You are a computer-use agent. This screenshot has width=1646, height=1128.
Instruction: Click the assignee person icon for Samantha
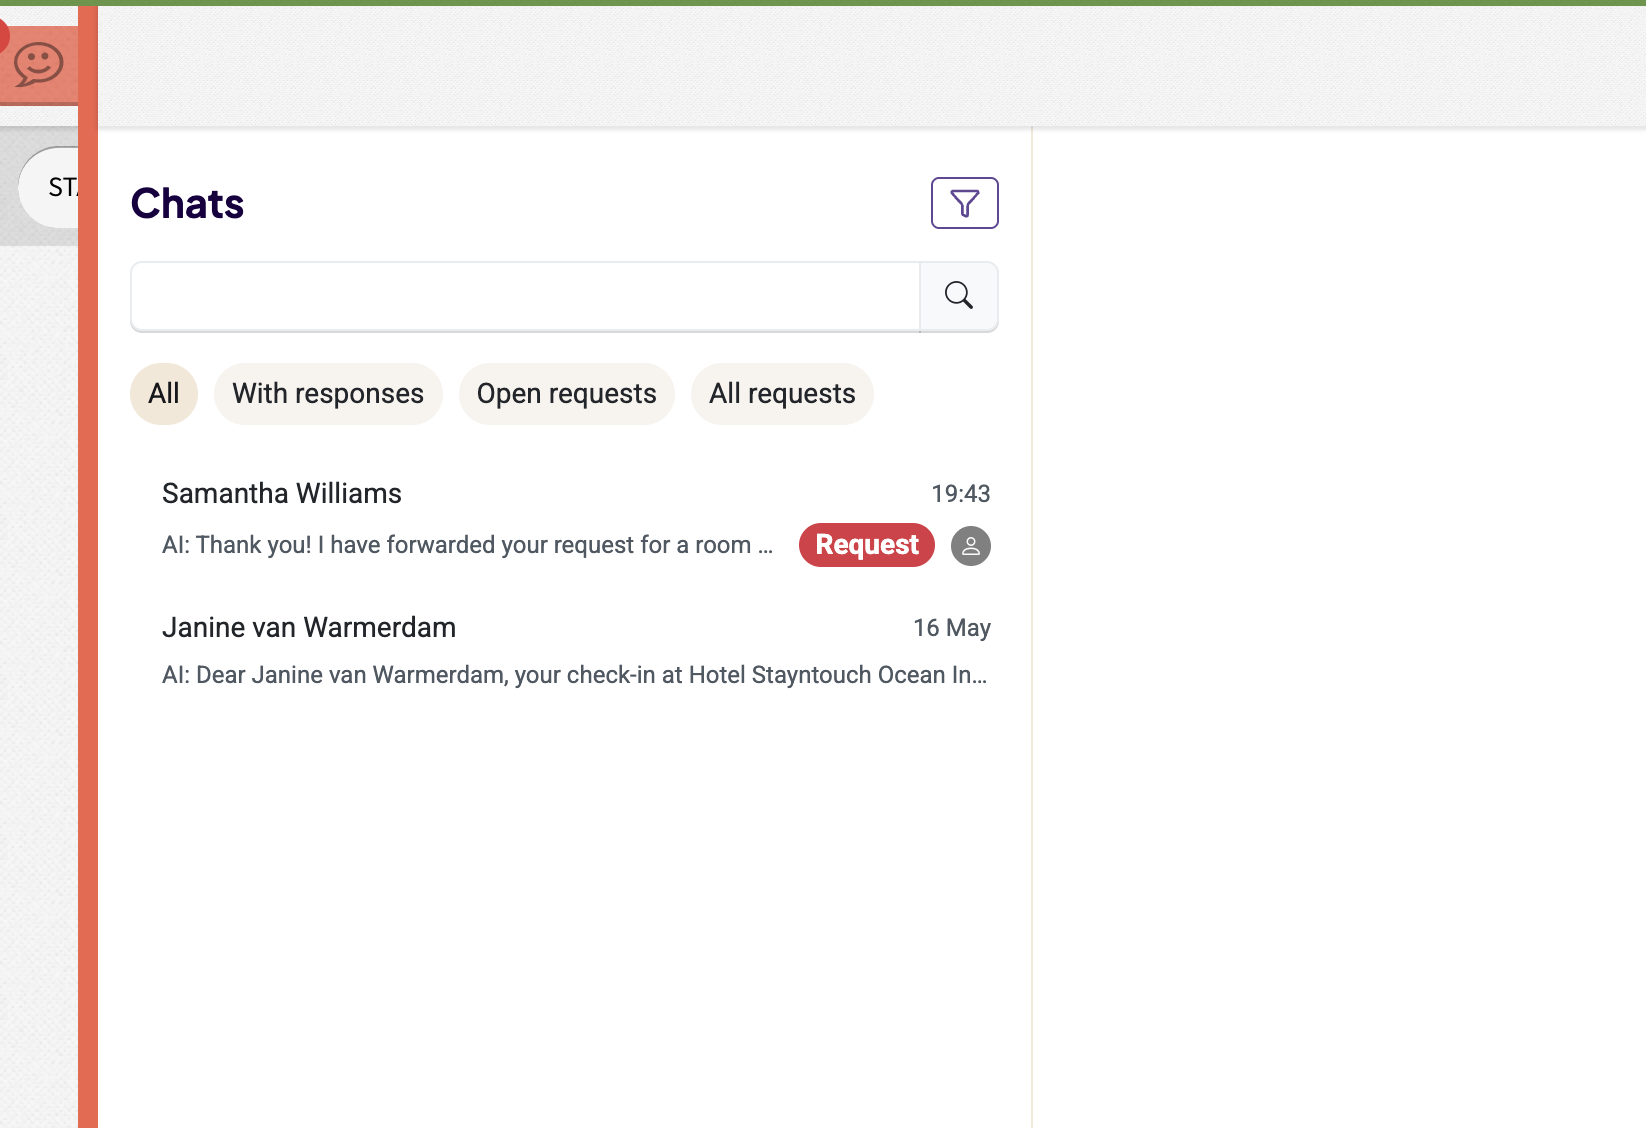[x=970, y=546]
